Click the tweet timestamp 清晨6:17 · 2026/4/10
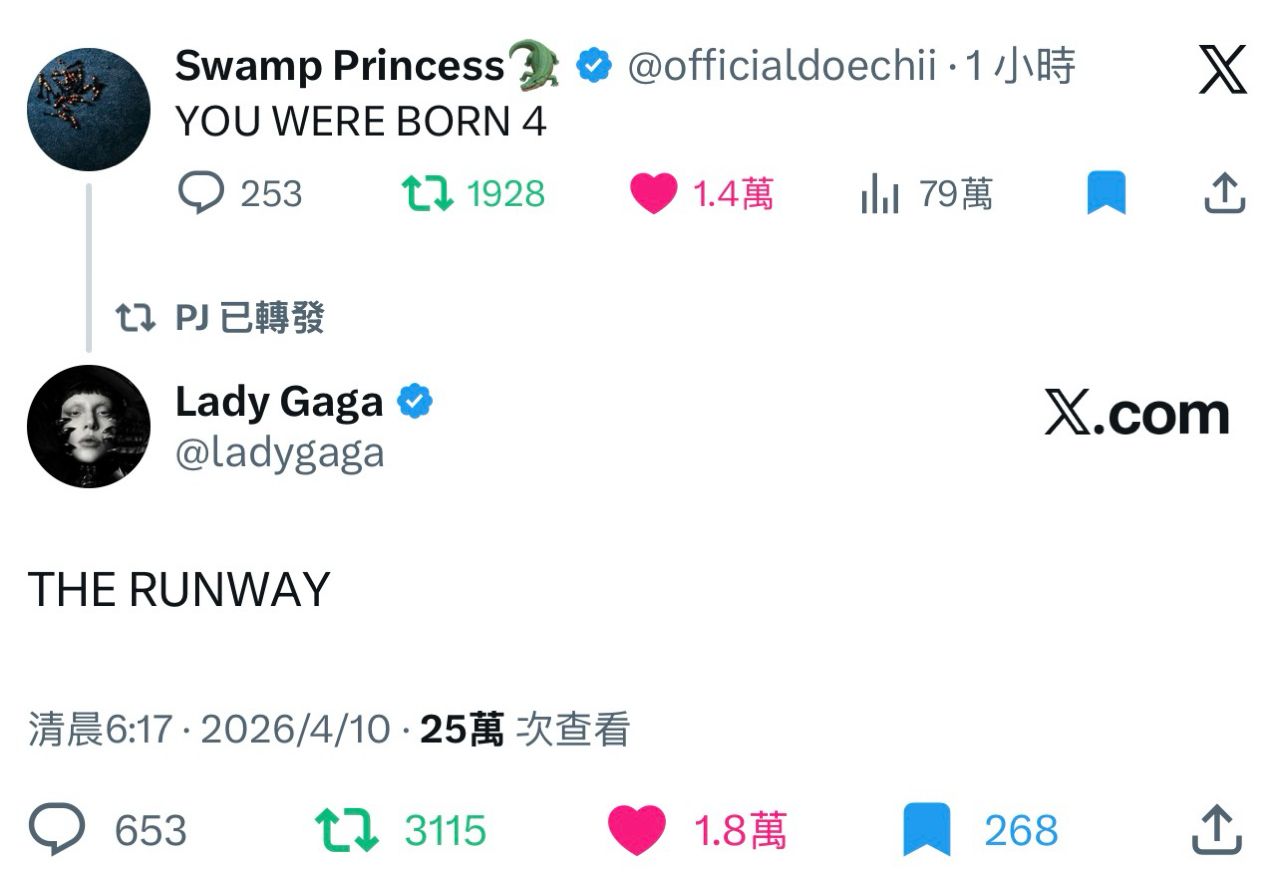Screen dimensions: 1280x887 209,730
